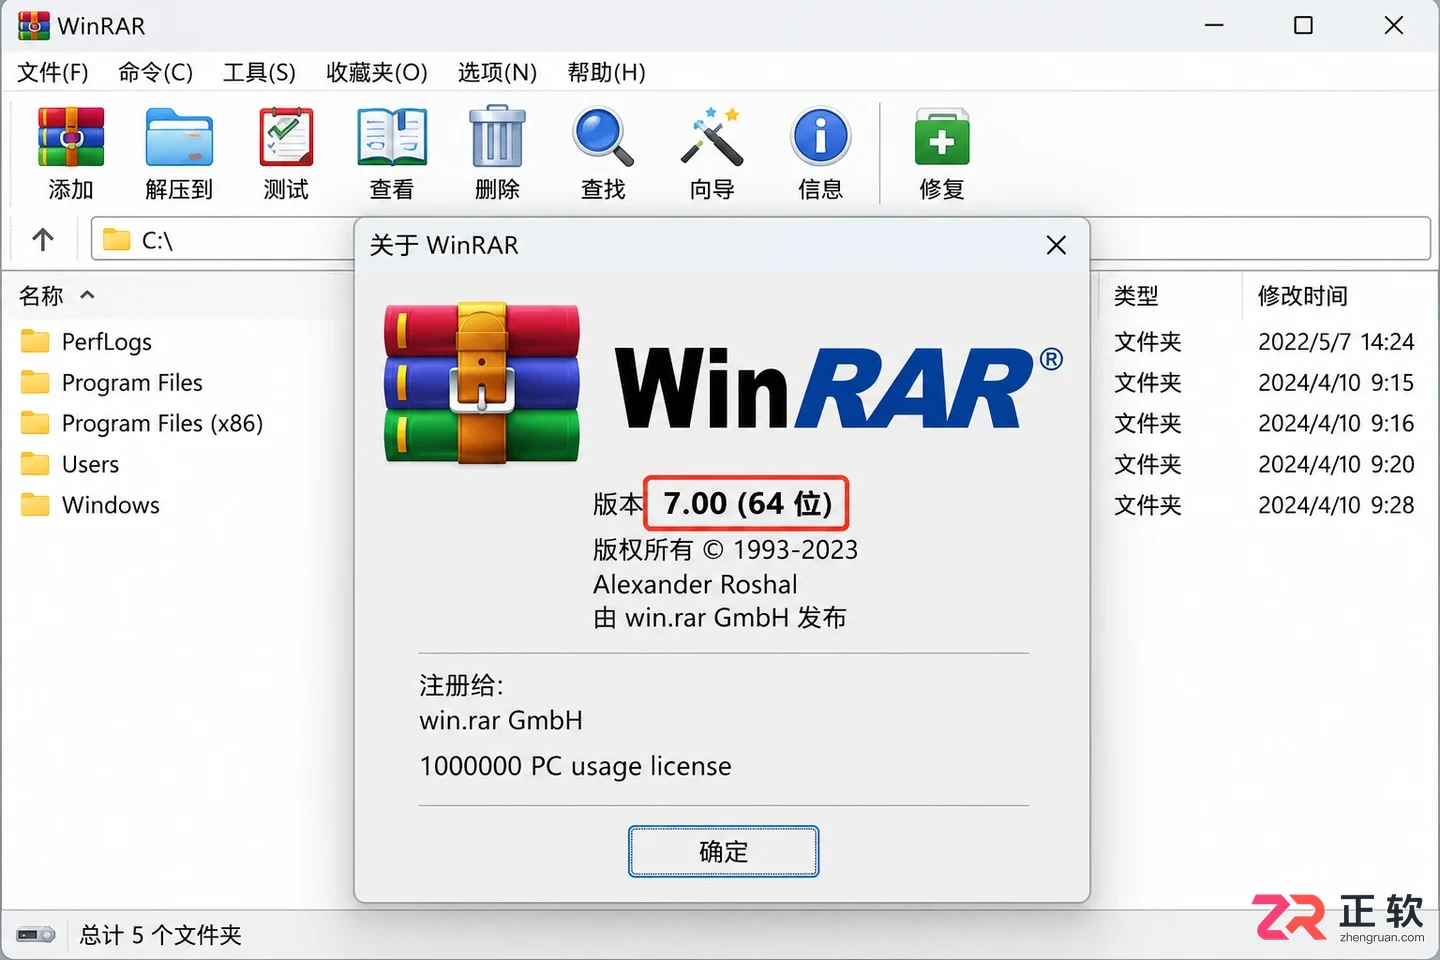Screen dimensions: 1440x960
Task: Maximize the WinRAR window
Action: coord(1303,25)
